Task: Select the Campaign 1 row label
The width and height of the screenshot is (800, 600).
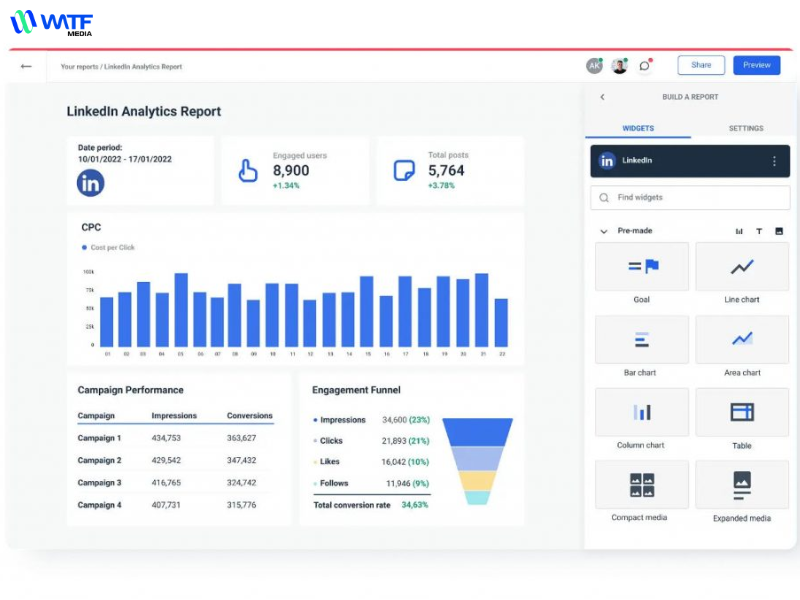Action: click(99, 438)
